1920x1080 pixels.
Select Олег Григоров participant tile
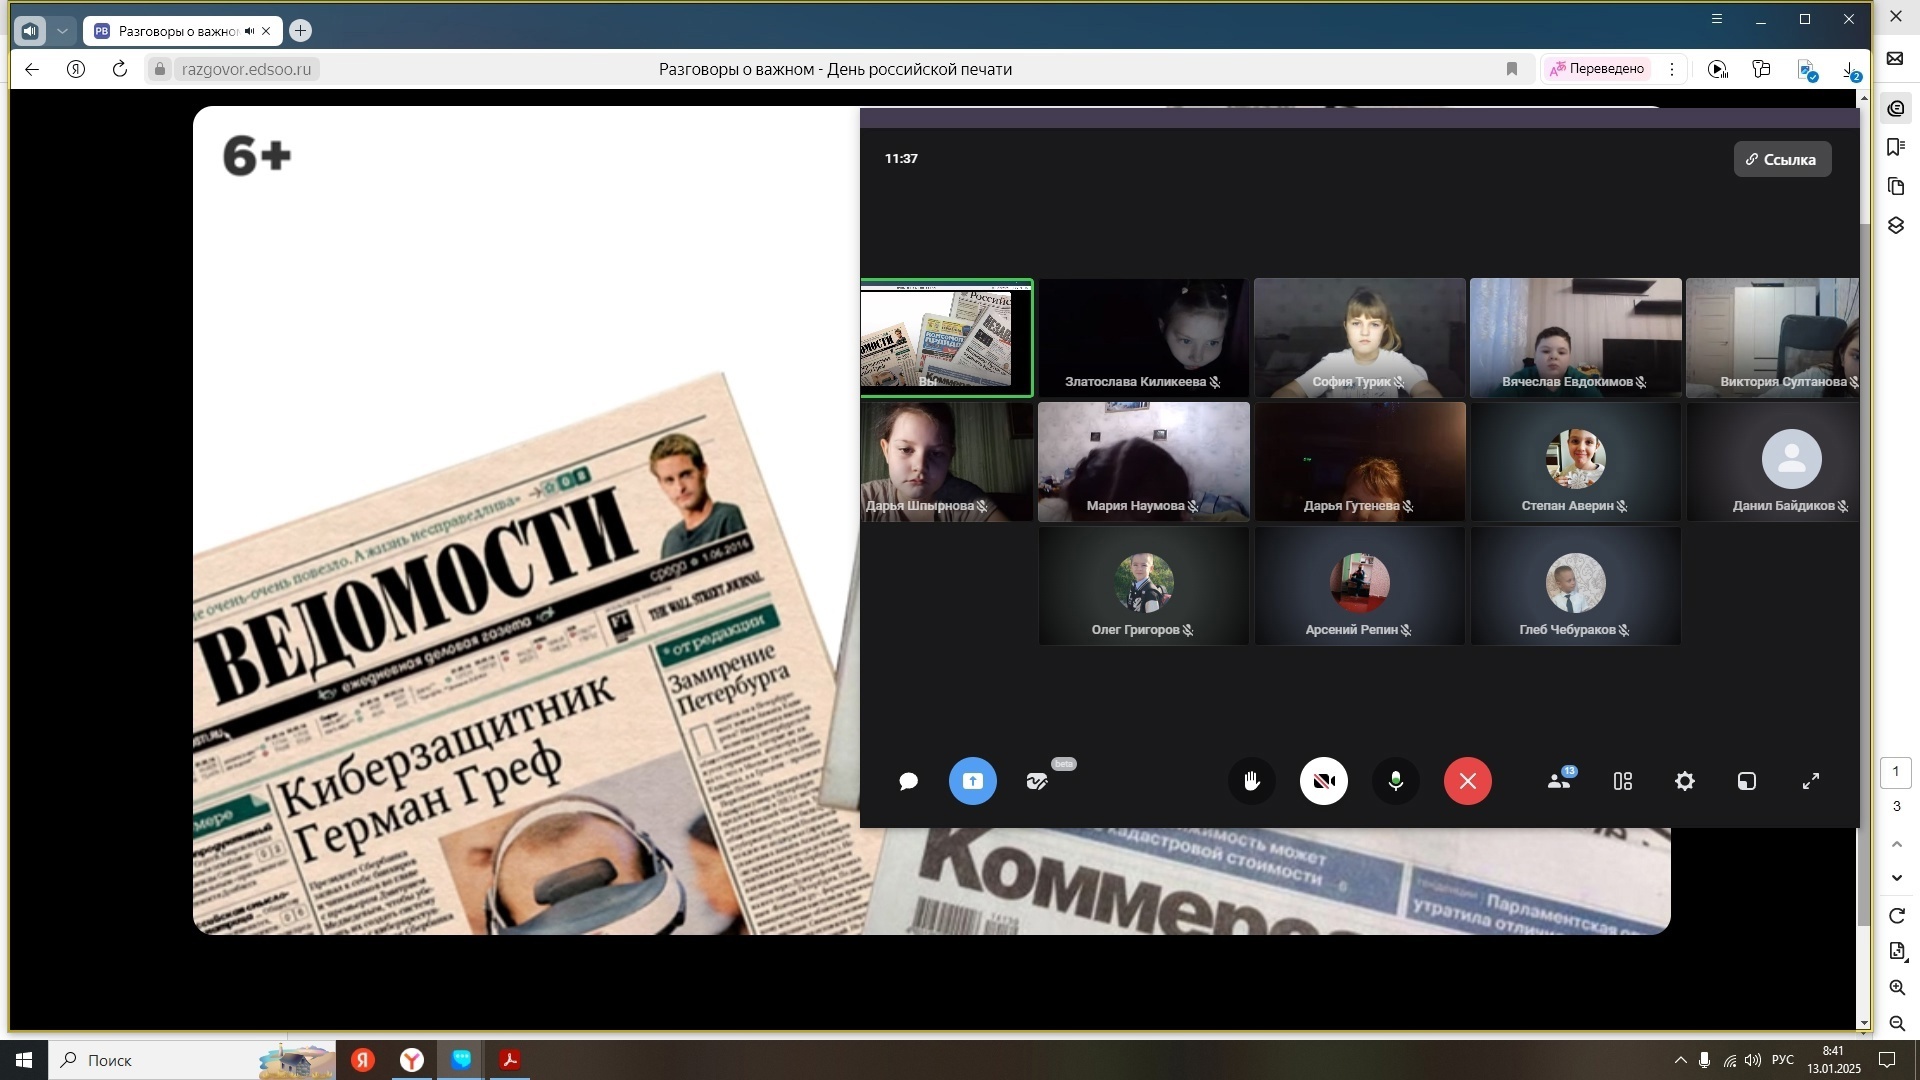tap(1144, 586)
